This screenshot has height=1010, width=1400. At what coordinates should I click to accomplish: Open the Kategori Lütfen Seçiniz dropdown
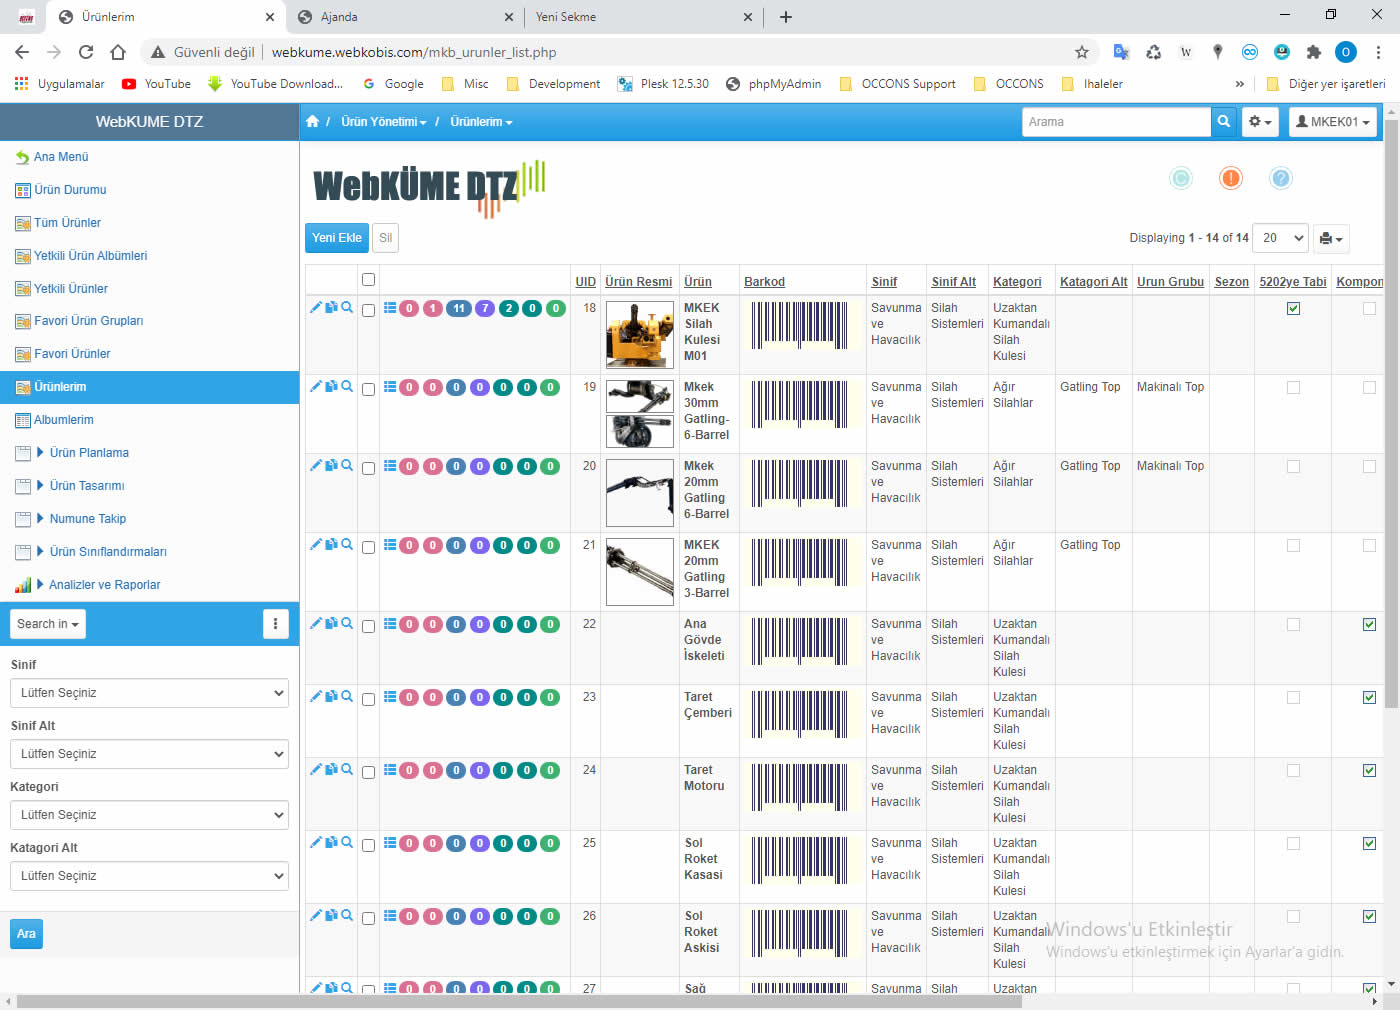[150, 815]
